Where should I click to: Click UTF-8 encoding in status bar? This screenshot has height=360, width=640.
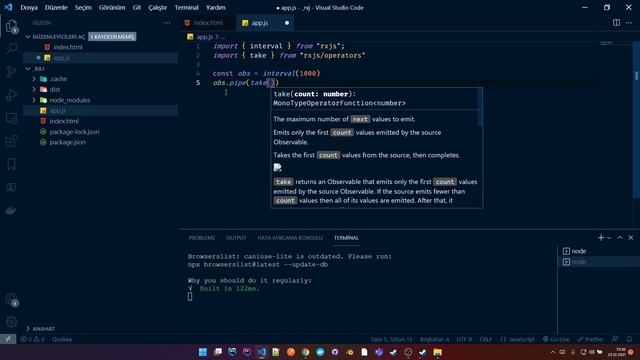coord(464,339)
